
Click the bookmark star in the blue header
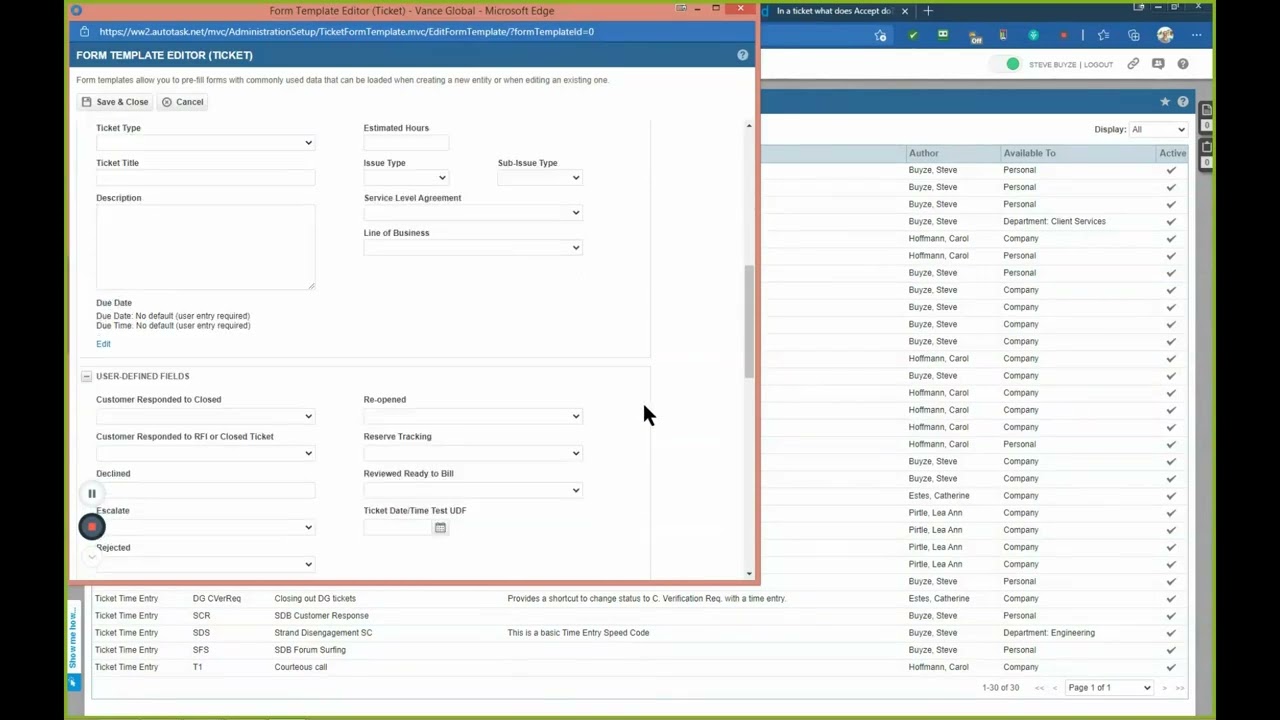coord(1164,102)
